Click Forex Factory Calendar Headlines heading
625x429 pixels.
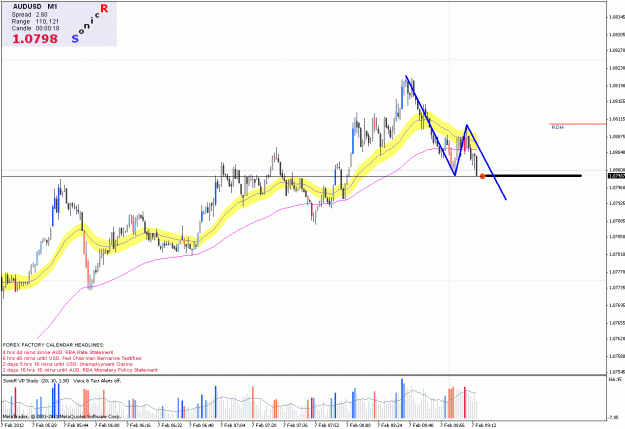[x=53, y=345]
